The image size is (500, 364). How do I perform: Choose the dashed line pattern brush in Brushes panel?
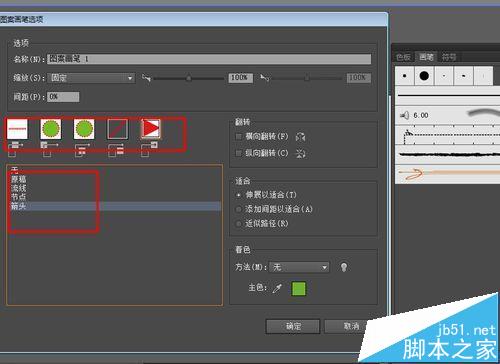(x=447, y=136)
